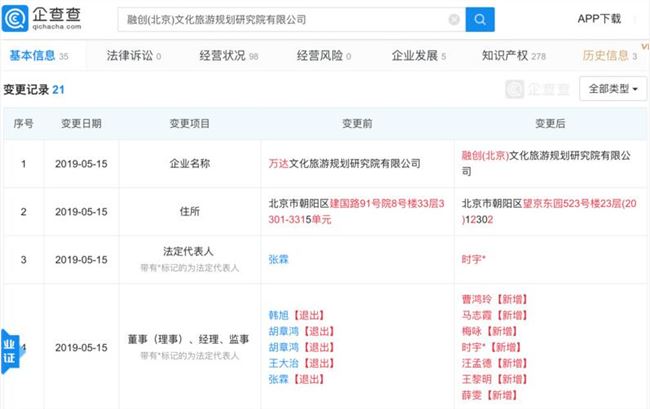Switch to the 知识产权 tab
Image resolution: width=650 pixels, height=409 pixels.
(513, 56)
